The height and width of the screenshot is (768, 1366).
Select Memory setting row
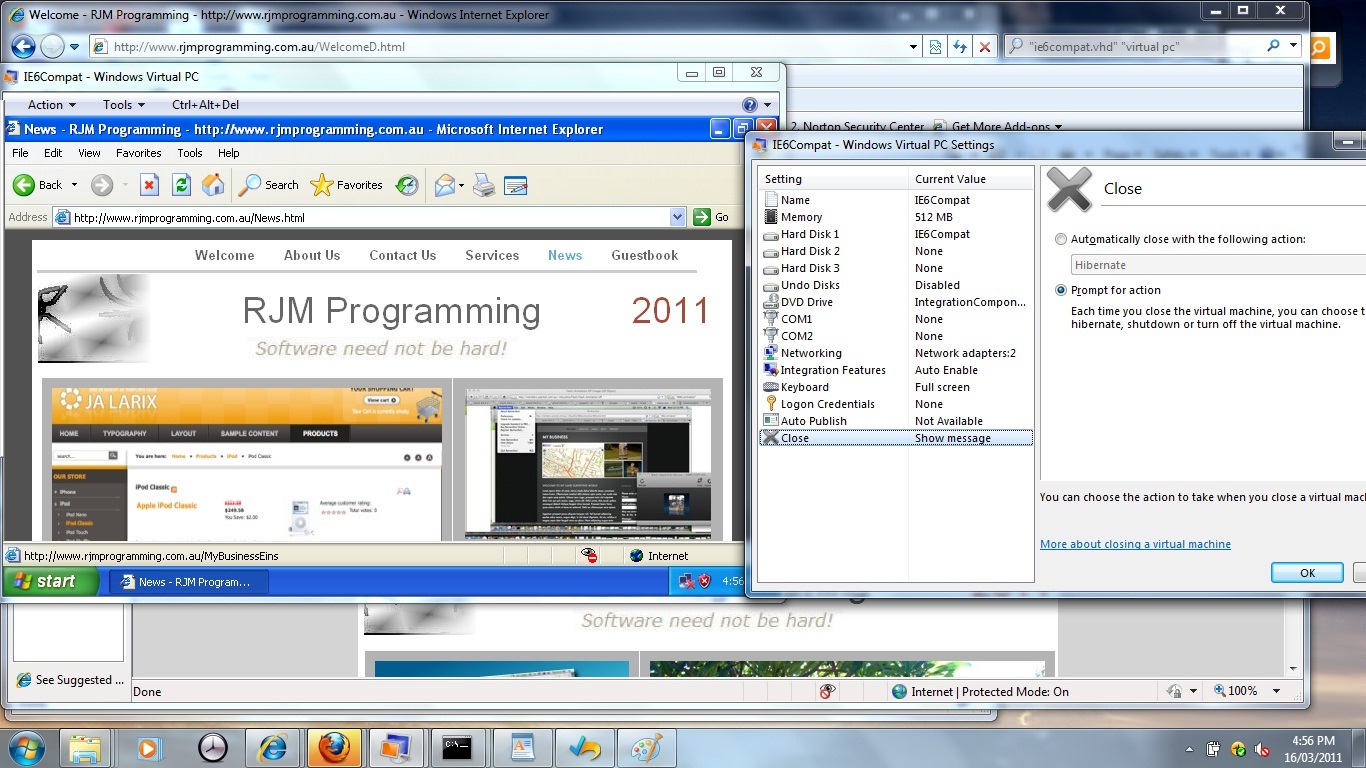tap(896, 217)
